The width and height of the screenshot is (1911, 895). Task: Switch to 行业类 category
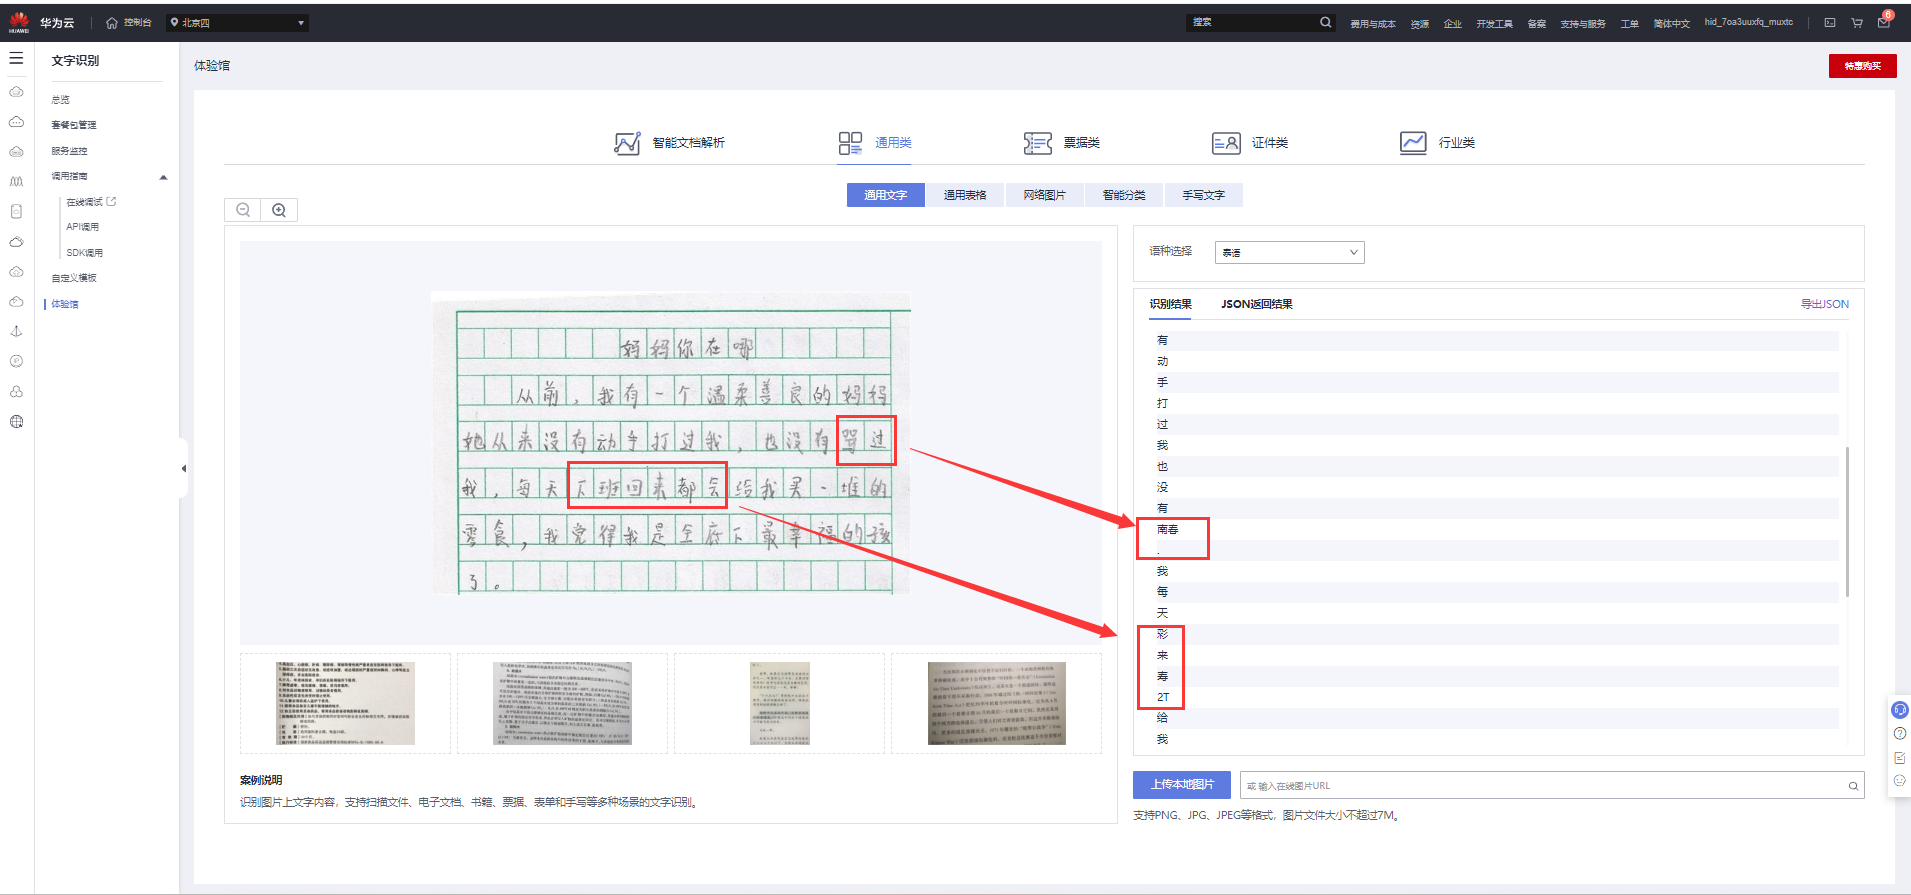tap(1437, 143)
